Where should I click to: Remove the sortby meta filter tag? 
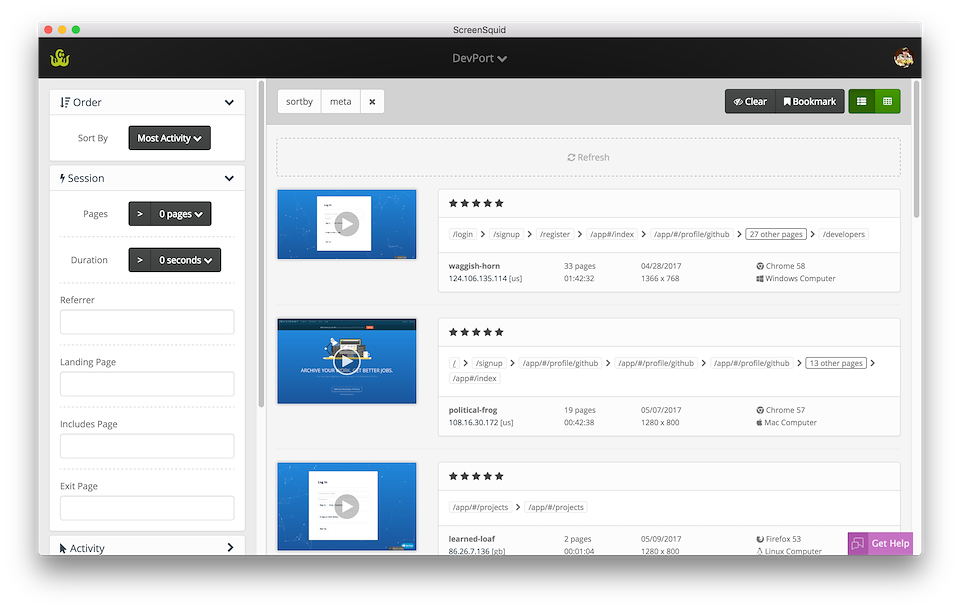(372, 101)
